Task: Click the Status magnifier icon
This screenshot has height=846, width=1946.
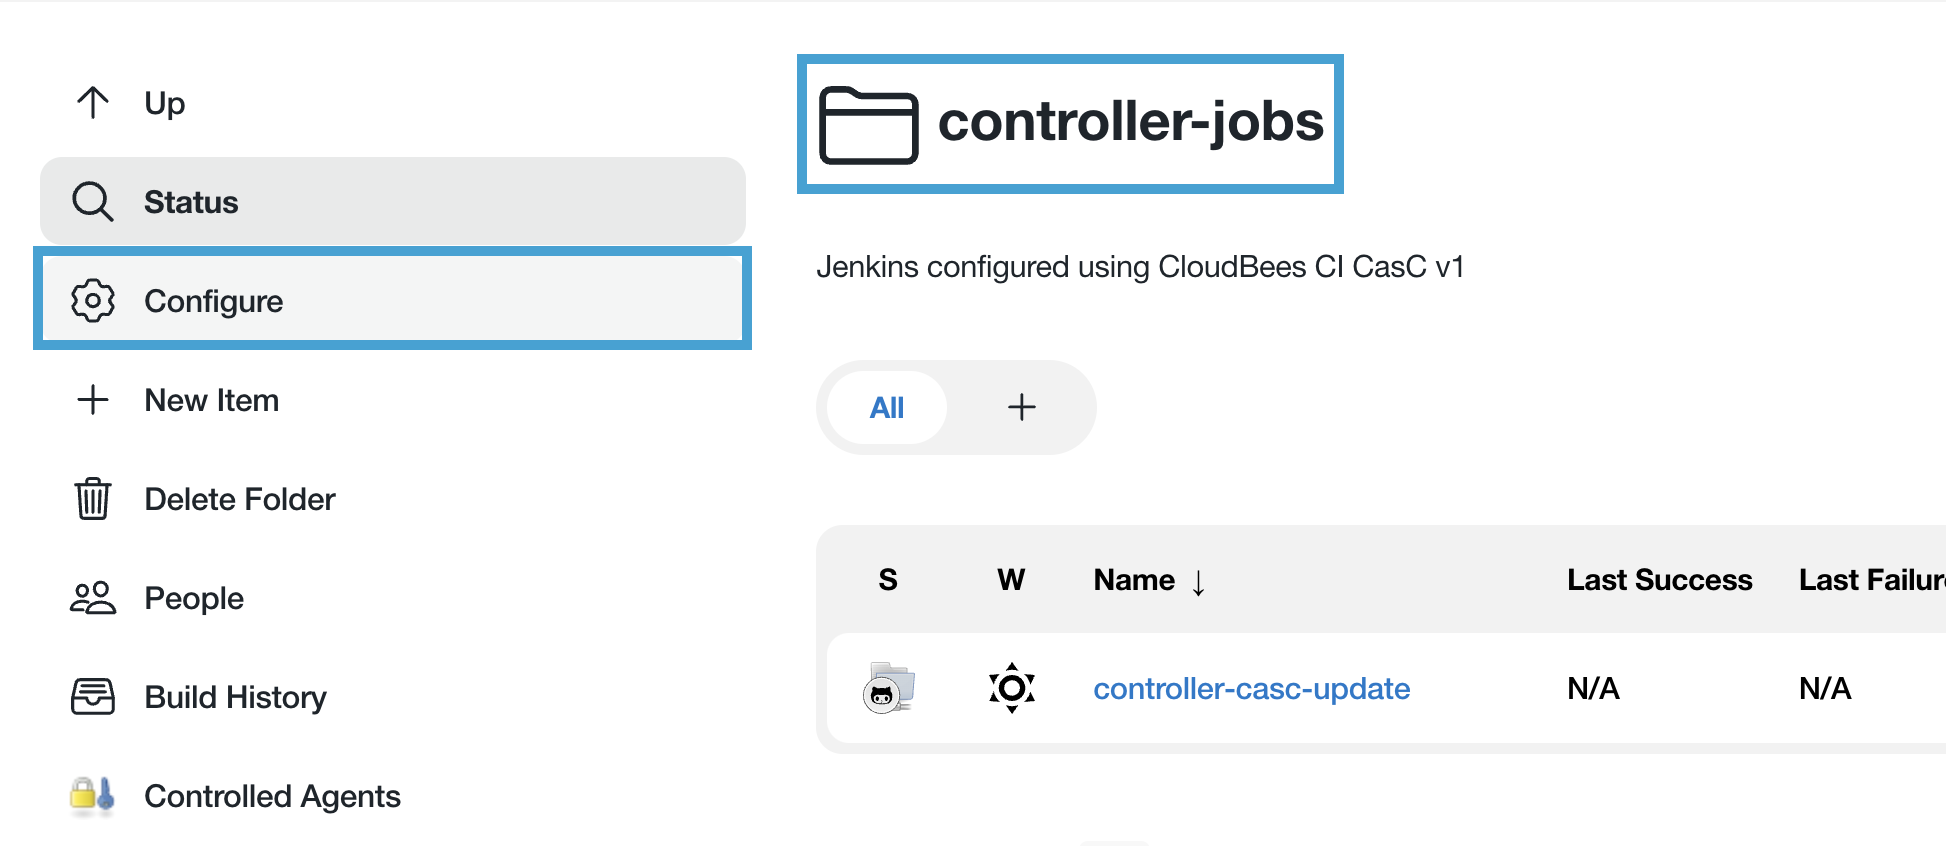Action: 93,201
